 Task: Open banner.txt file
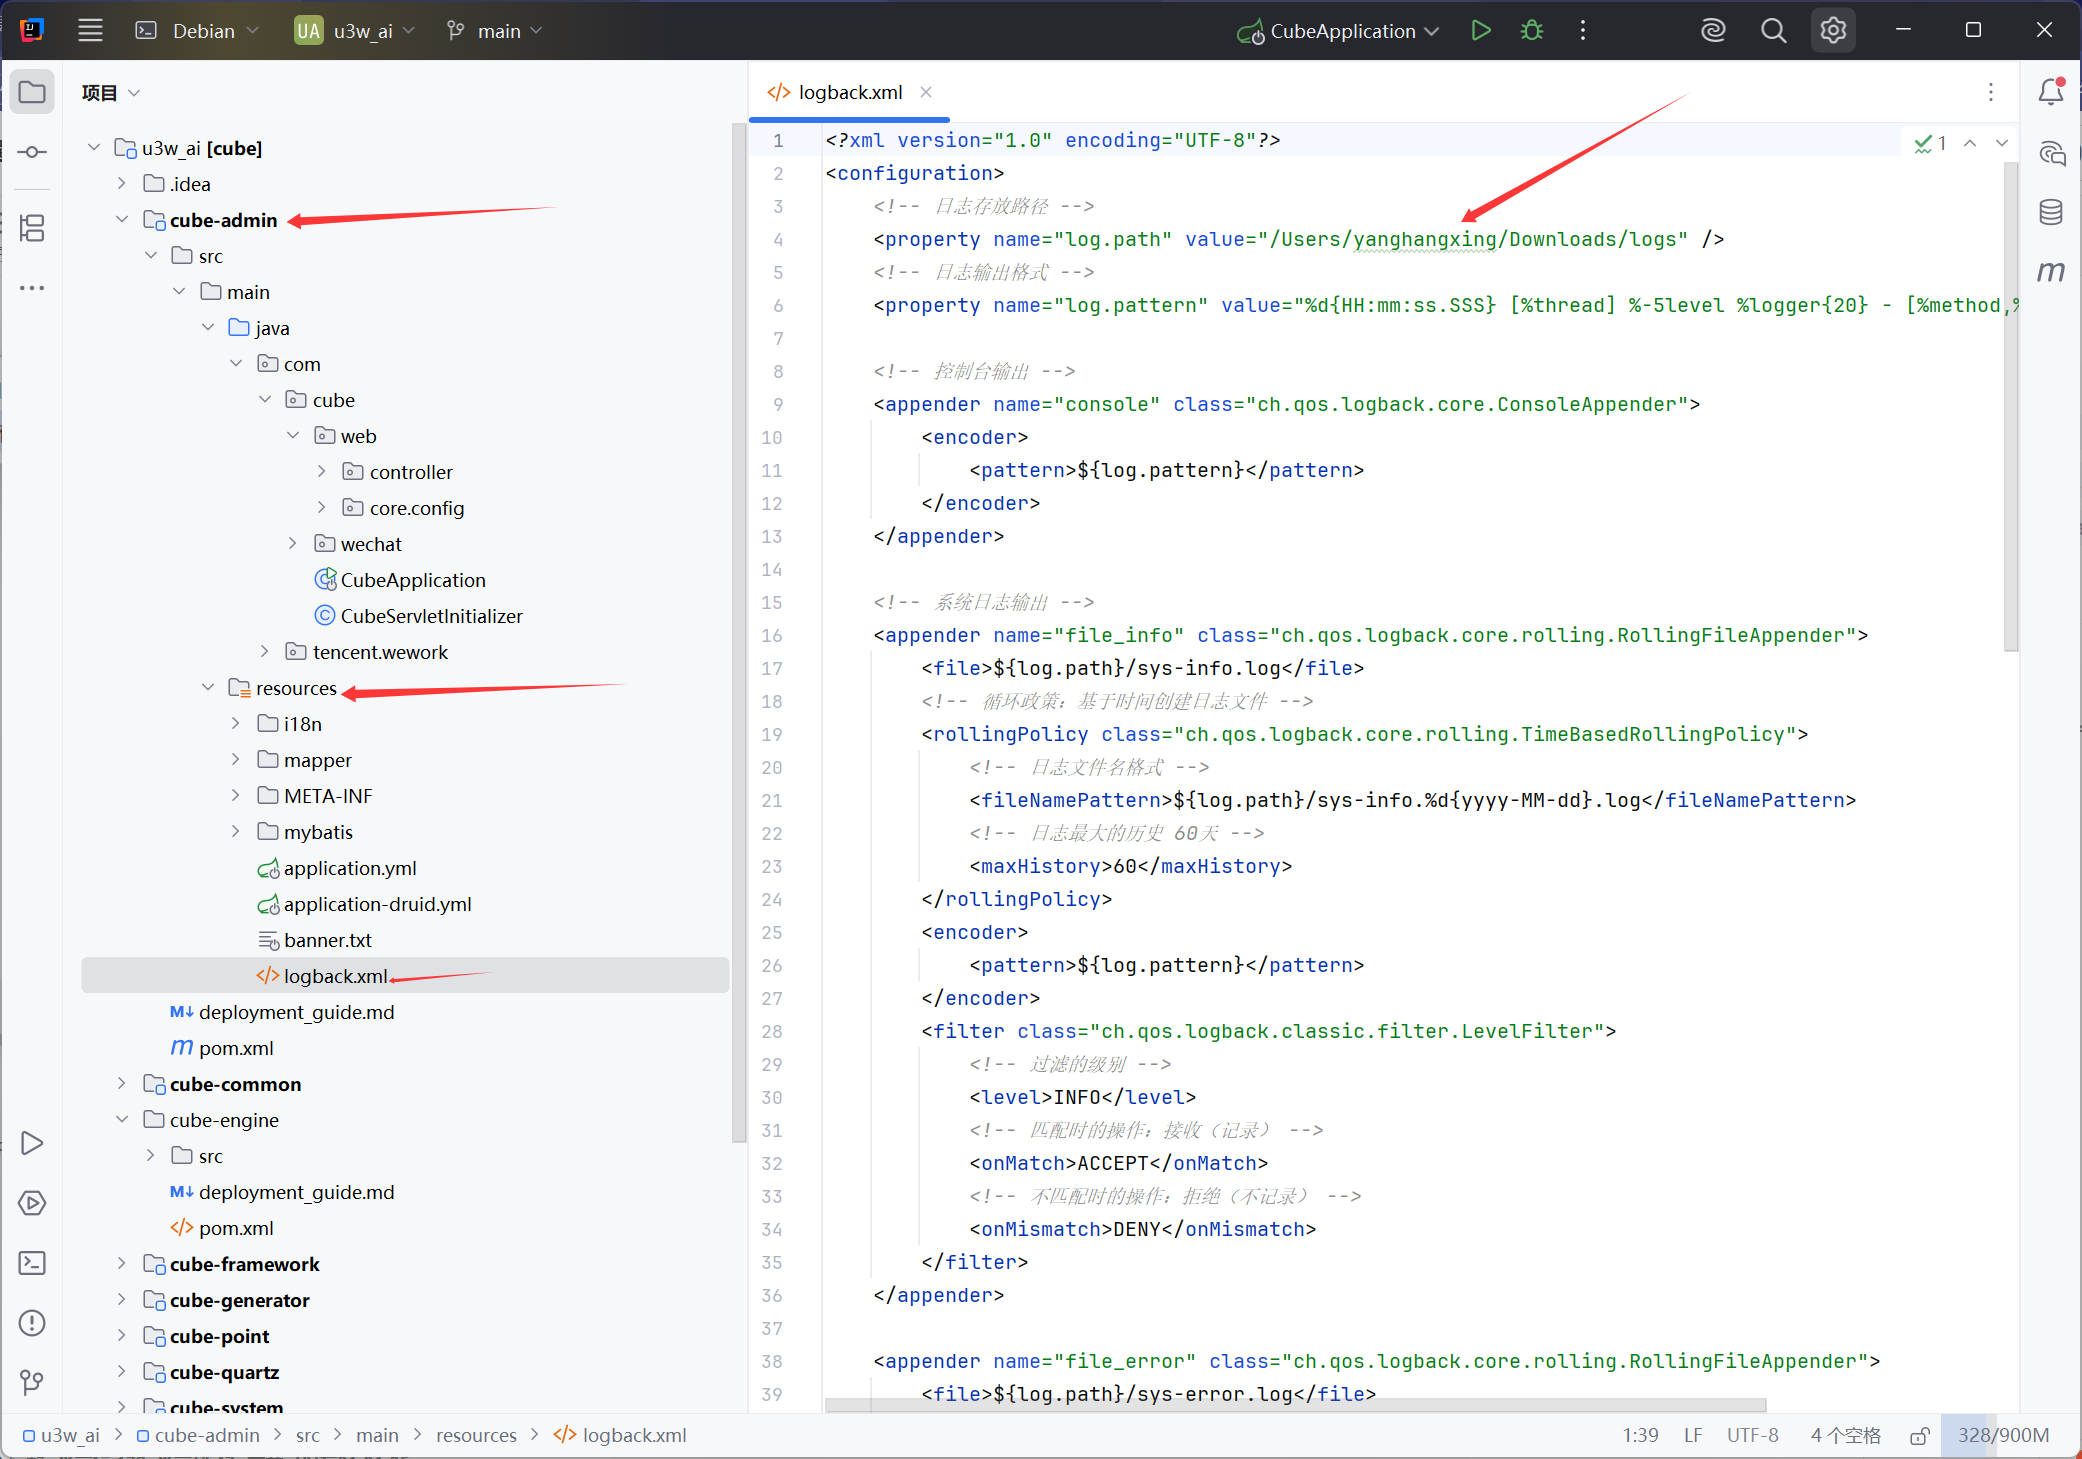coord(315,940)
